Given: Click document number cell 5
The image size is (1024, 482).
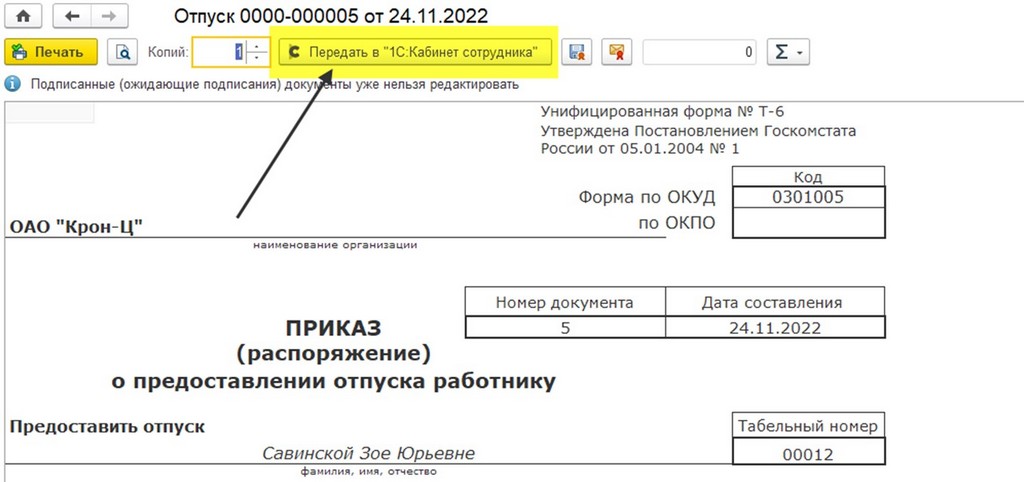Looking at the screenshot, I should pyautogui.click(x=566, y=327).
